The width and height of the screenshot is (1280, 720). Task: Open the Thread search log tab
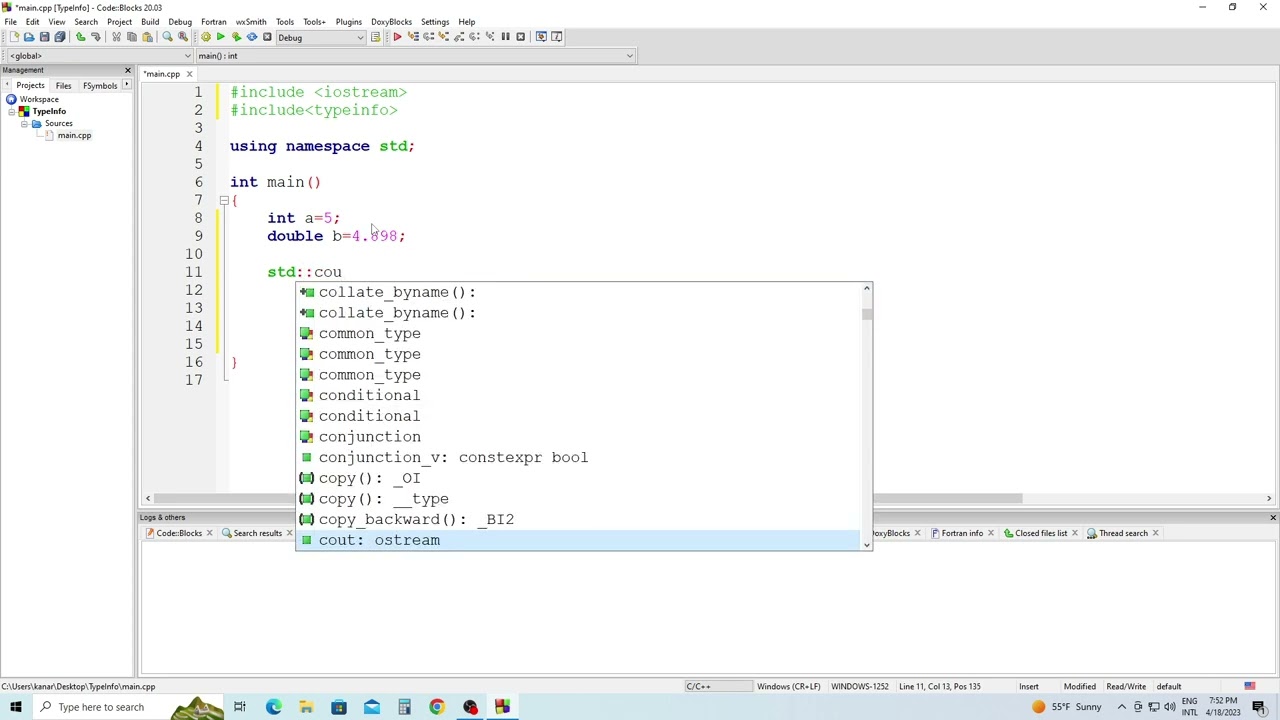(x=1123, y=533)
